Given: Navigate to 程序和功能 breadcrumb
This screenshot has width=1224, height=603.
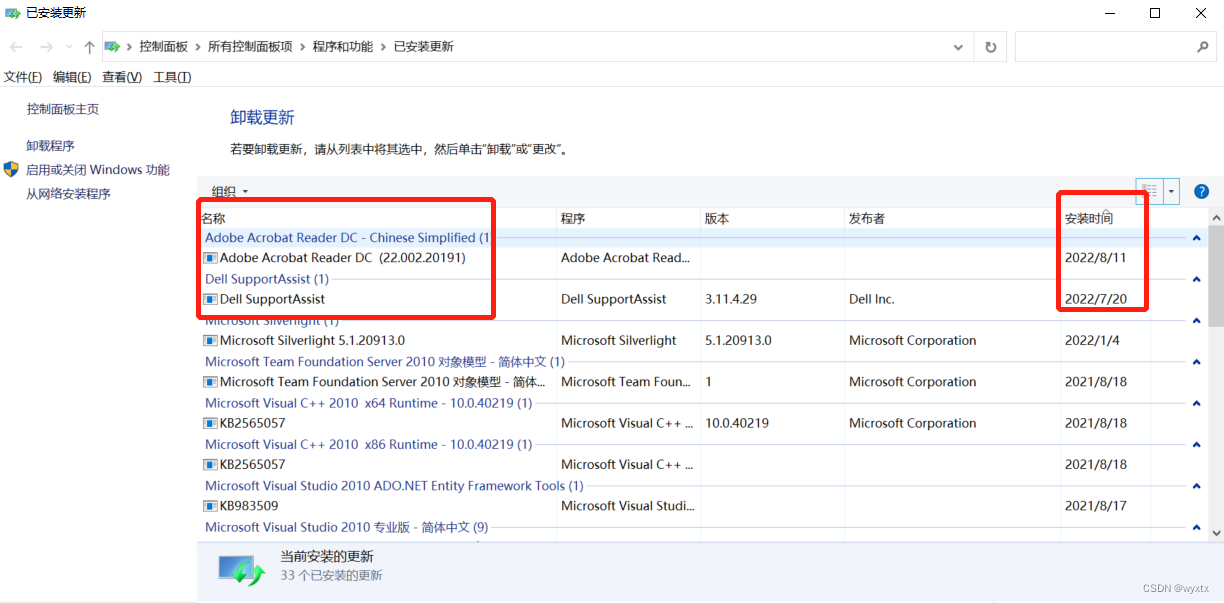Looking at the screenshot, I should pos(342,47).
